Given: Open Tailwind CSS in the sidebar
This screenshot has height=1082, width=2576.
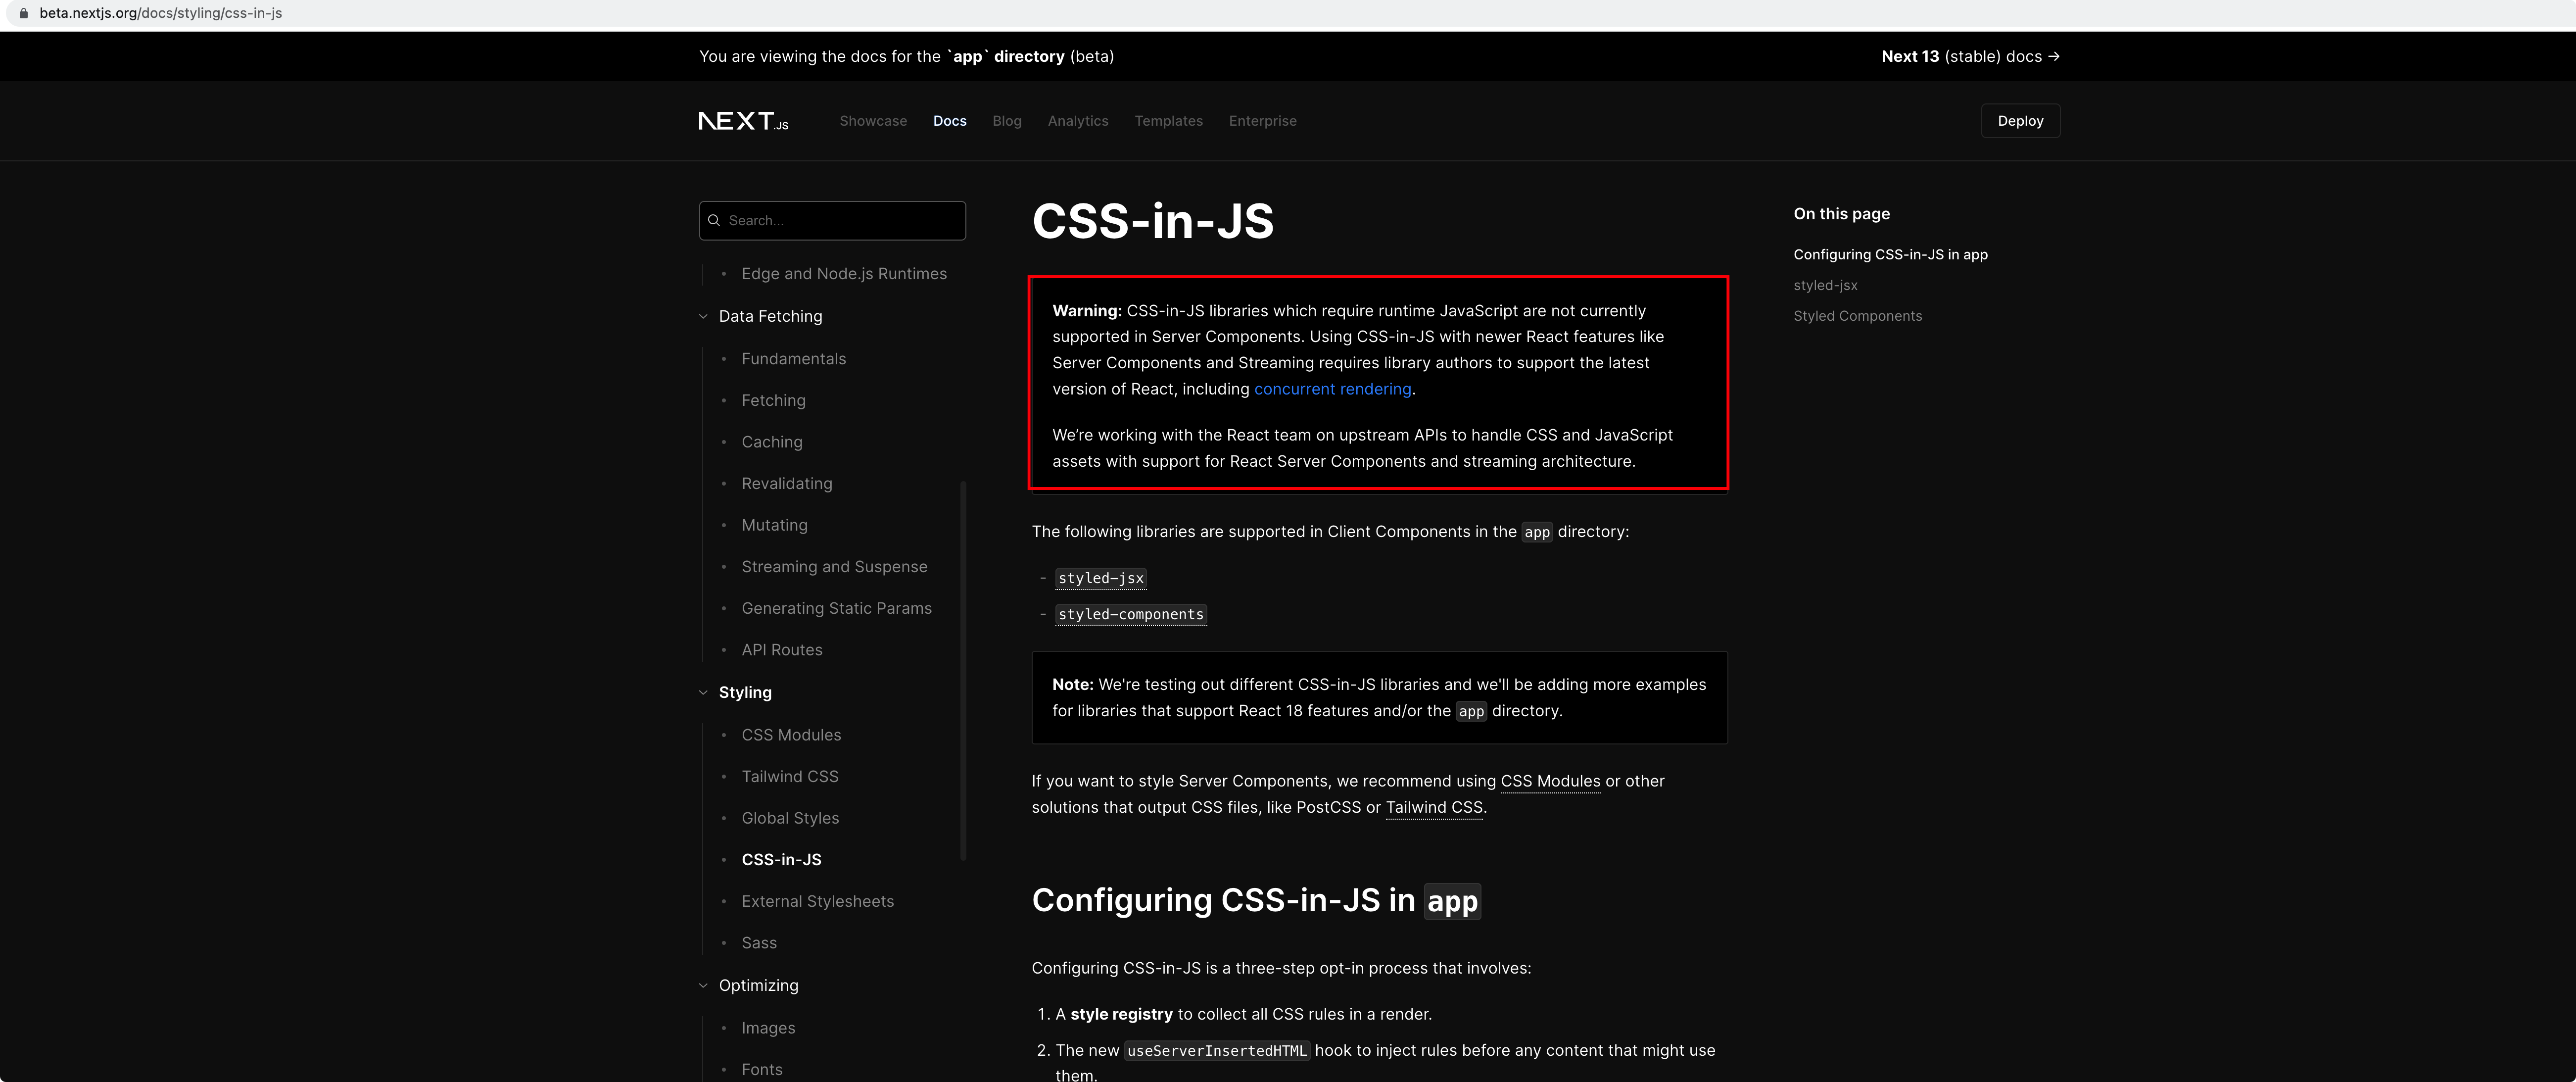Looking at the screenshot, I should coord(790,777).
